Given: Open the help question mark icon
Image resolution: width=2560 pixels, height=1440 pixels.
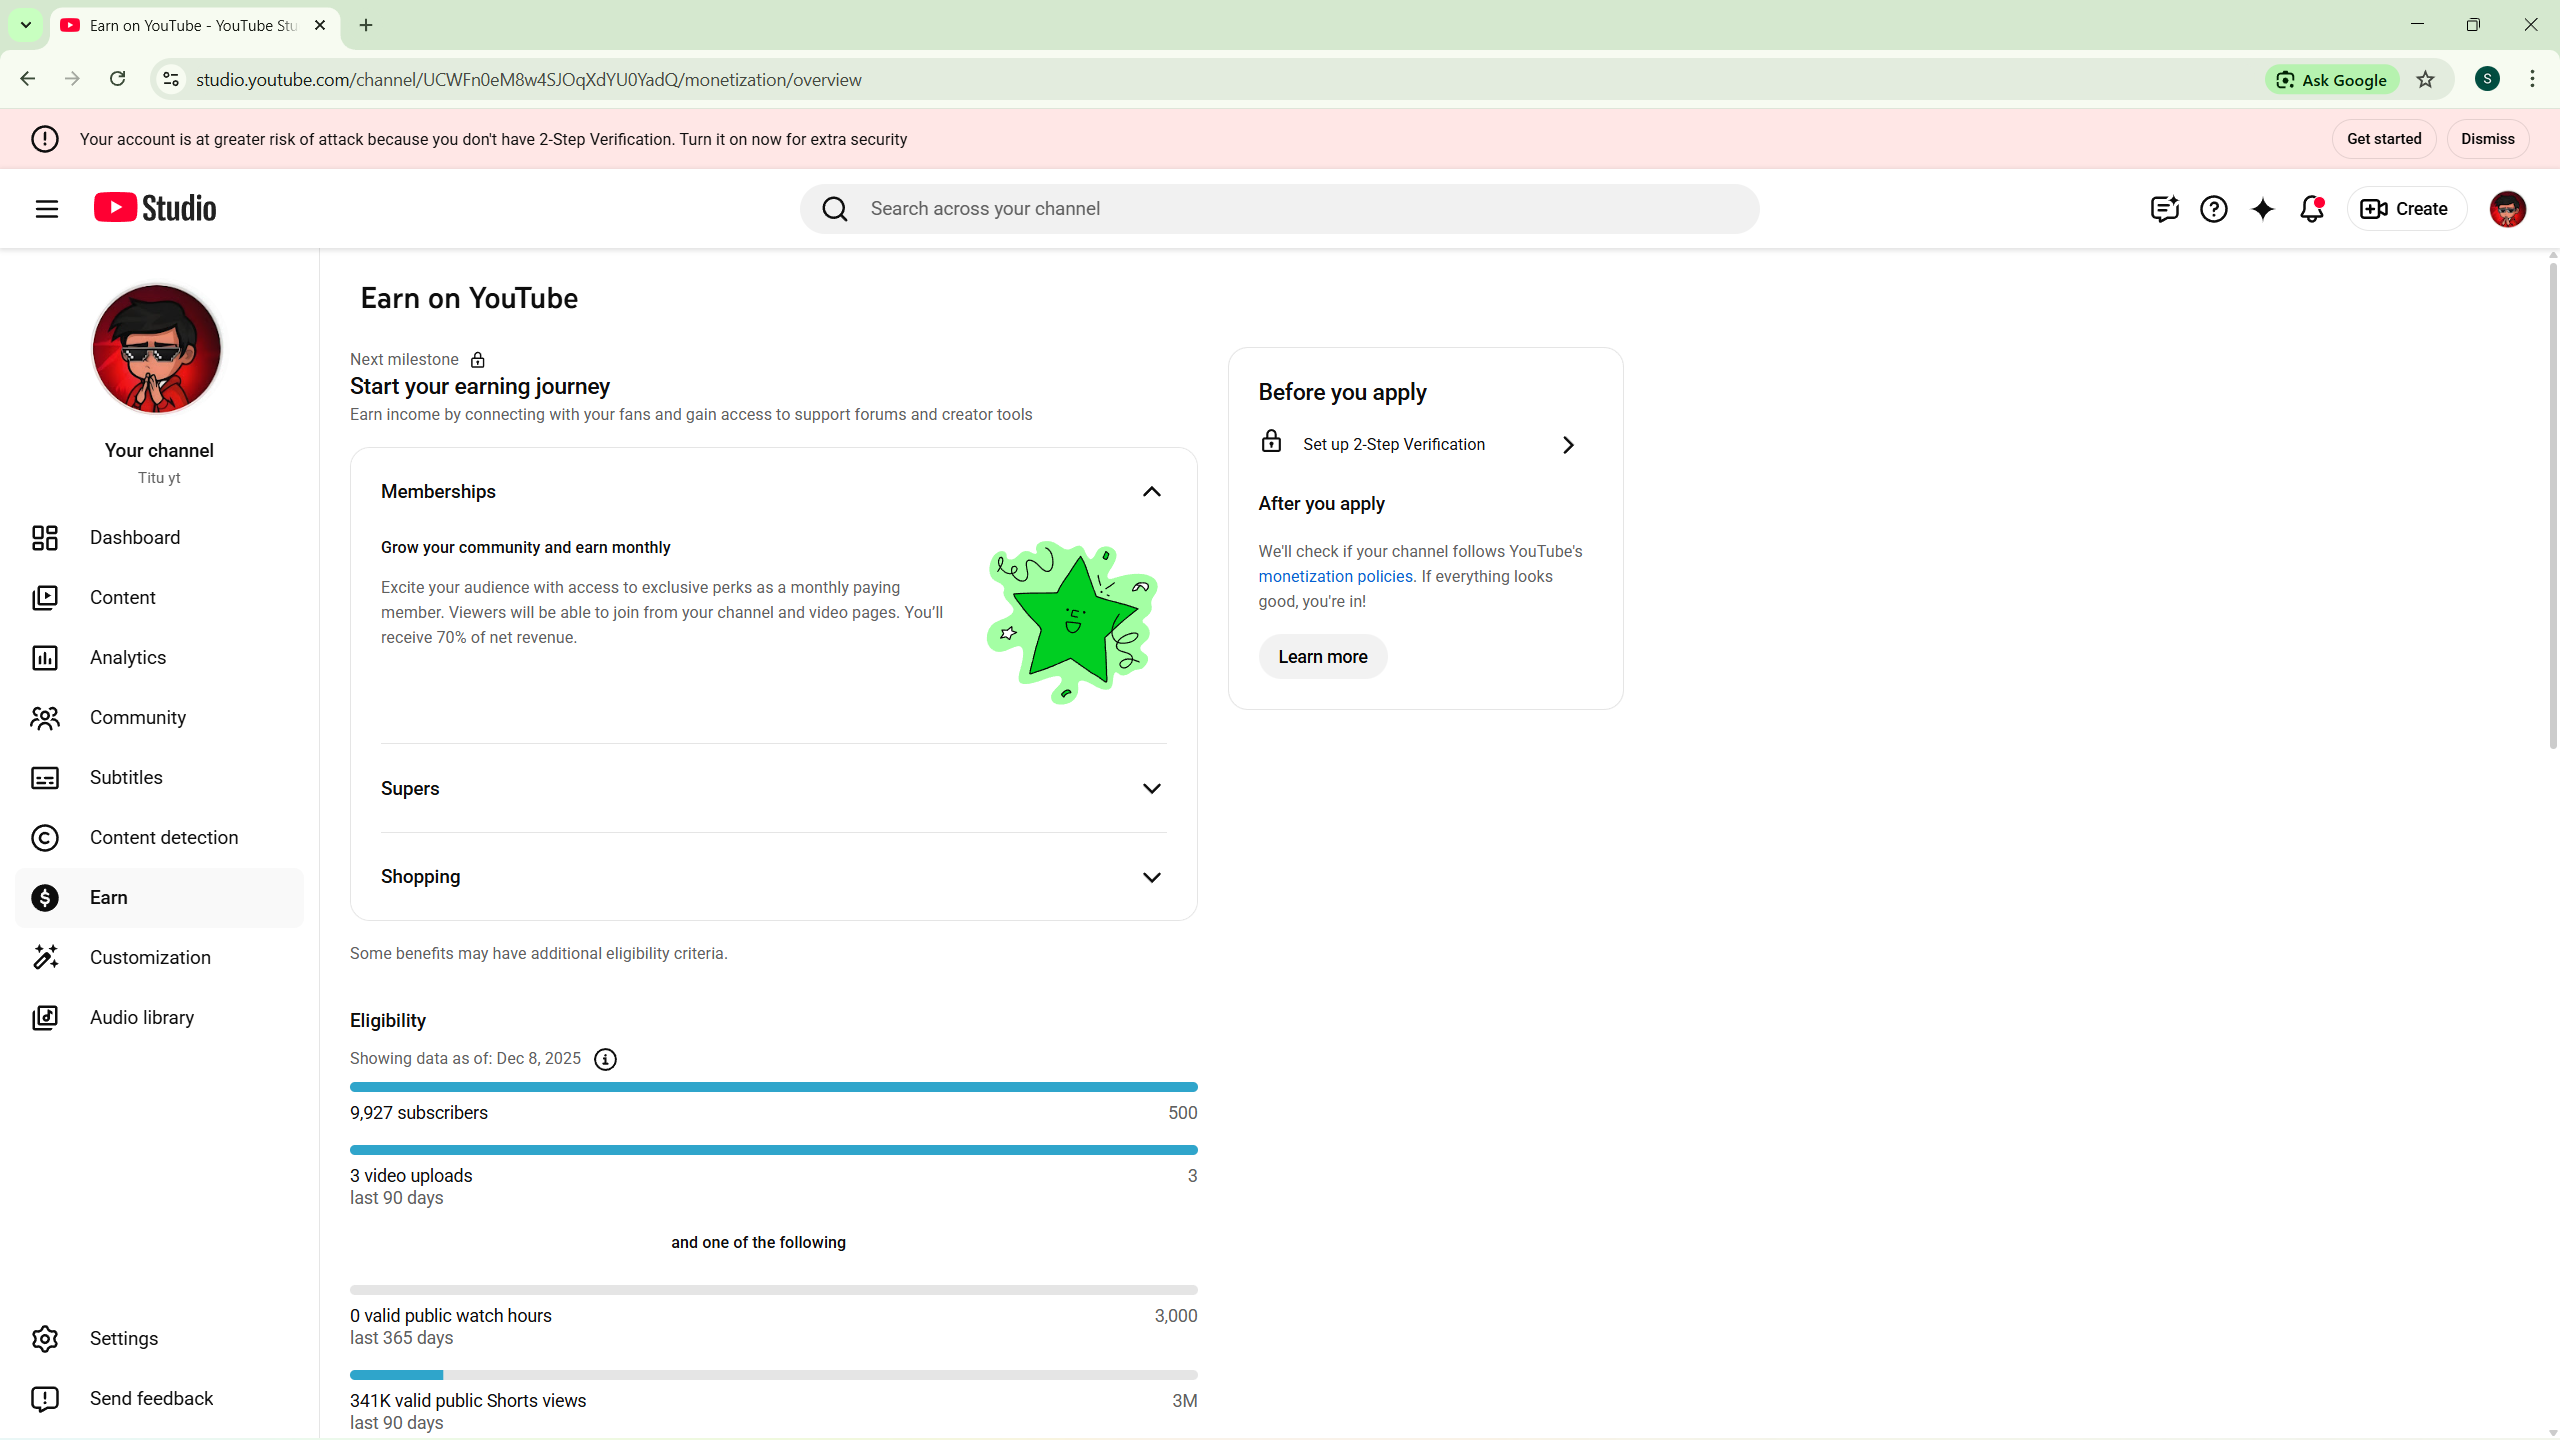Looking at the screenshot, I should pos(2213,209).
